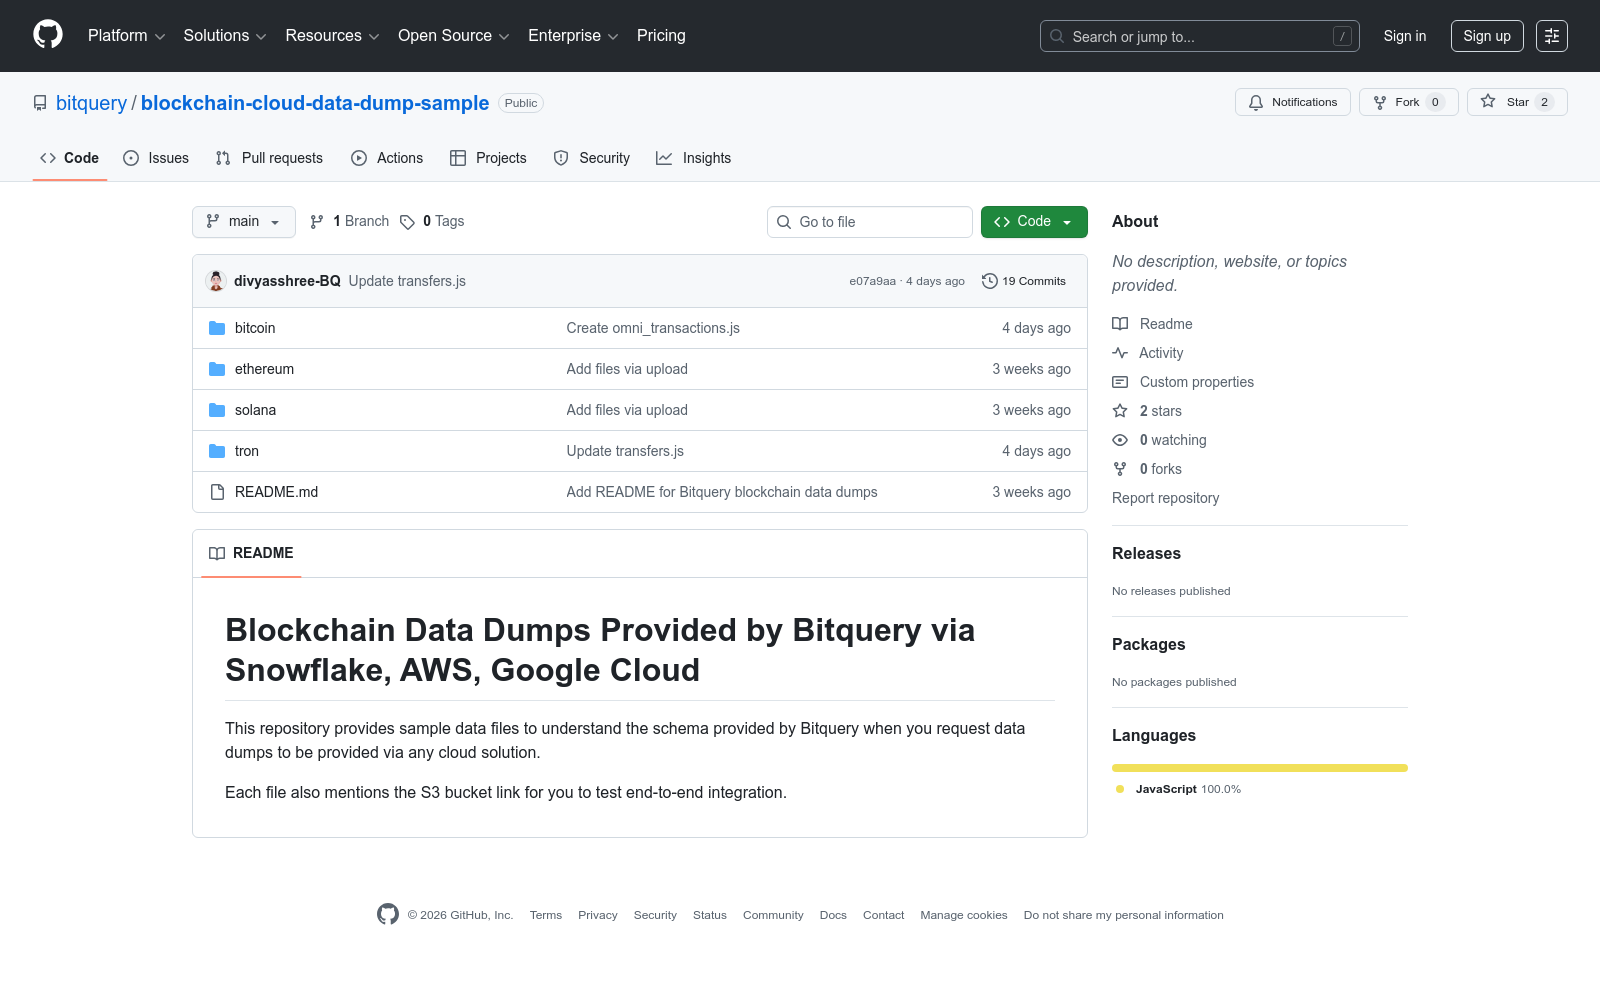Click the pulse icon beside Activity

point(1120,353)
